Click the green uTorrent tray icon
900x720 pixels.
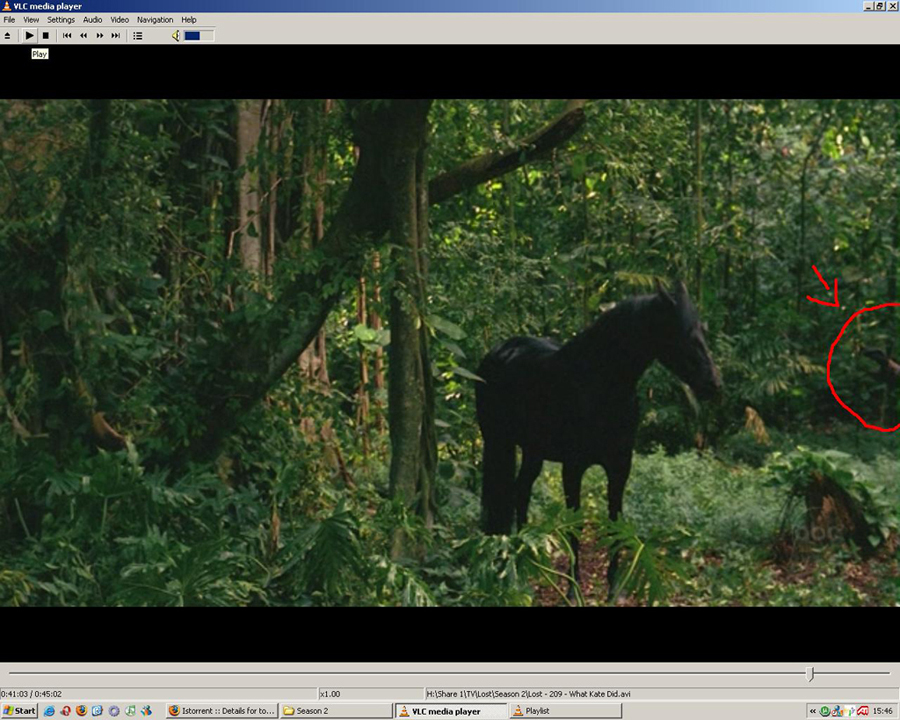(x=825, y=711)
